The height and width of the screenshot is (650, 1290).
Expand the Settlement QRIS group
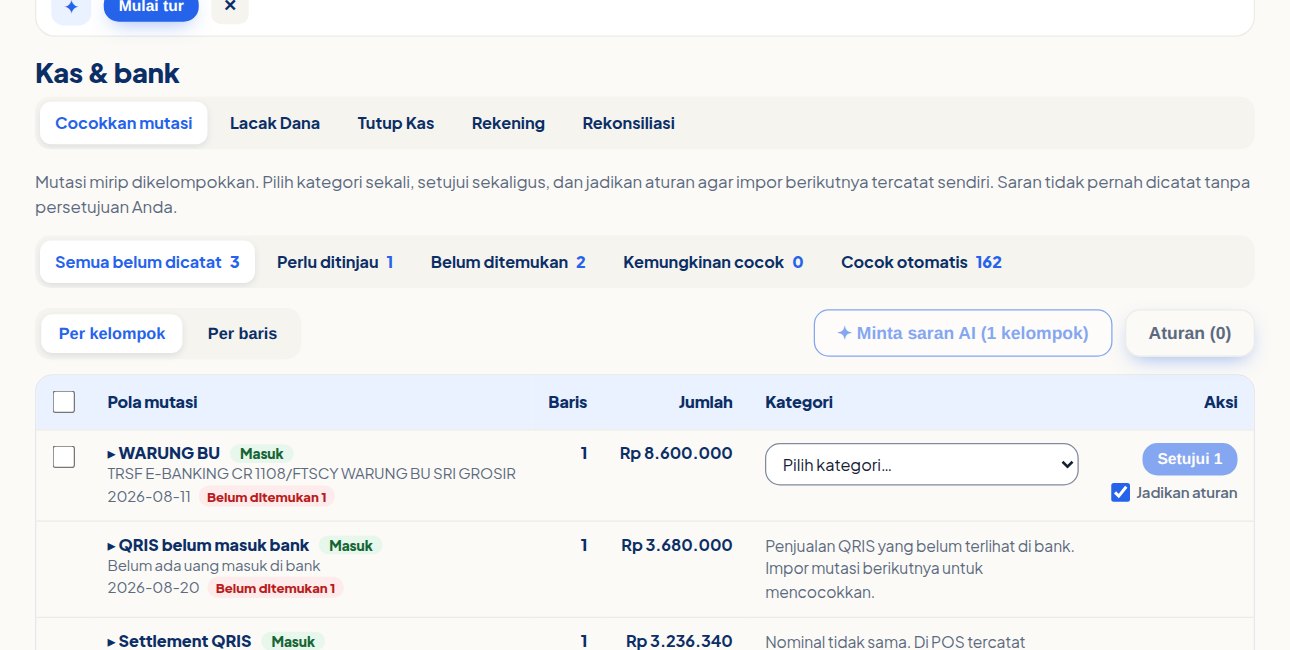tap(179, 641)
